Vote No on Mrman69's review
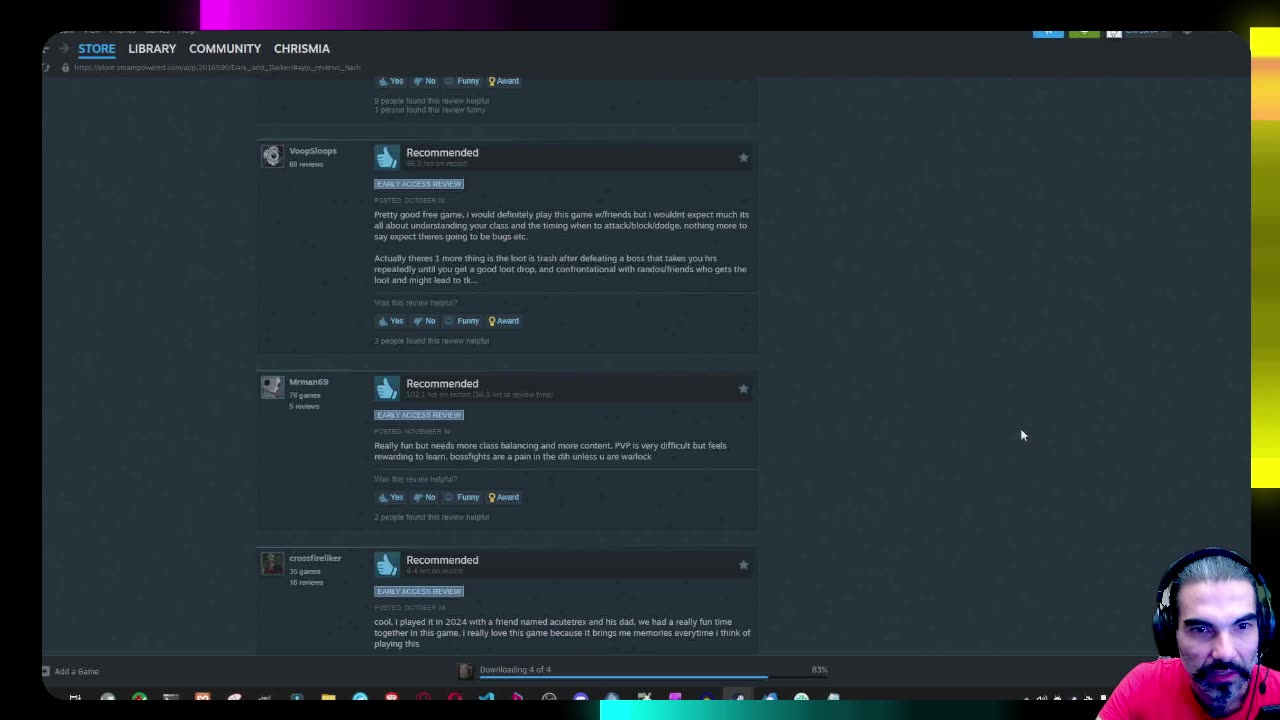Image resolution: width=1280 pixels, height=720 pixels. 424,497
